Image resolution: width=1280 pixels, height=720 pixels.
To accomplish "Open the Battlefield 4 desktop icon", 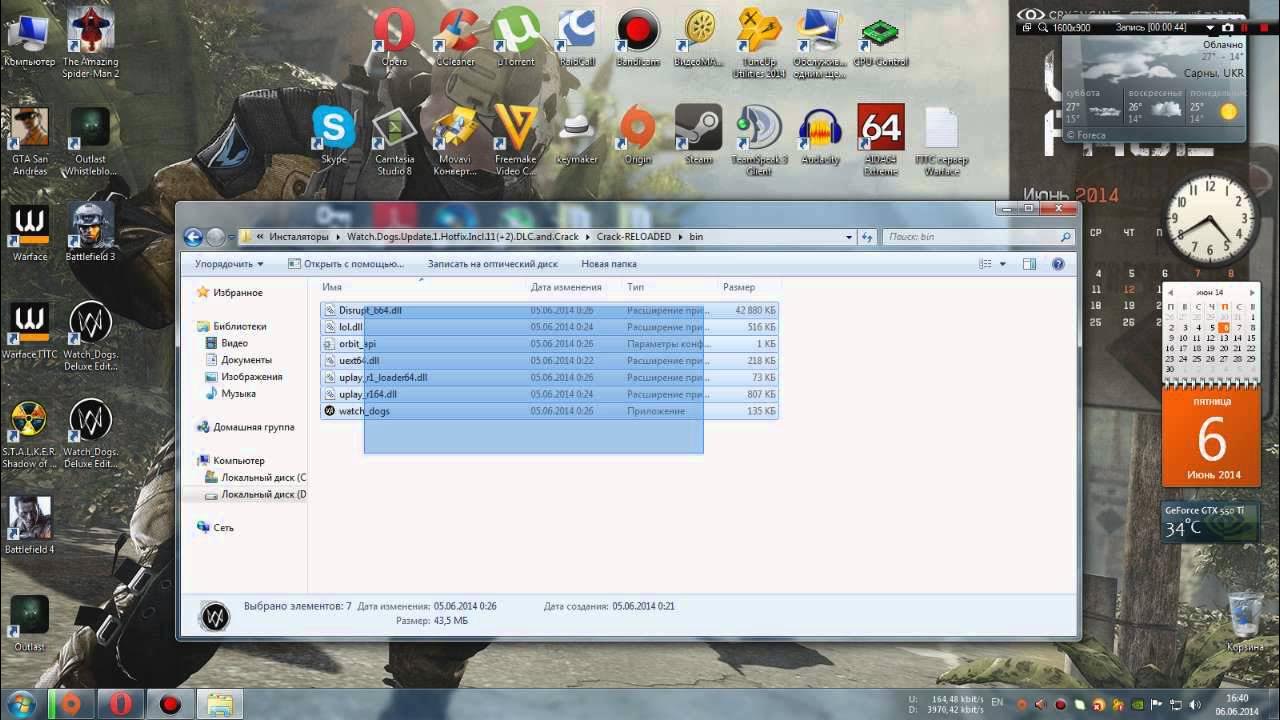I will [30, 525].
